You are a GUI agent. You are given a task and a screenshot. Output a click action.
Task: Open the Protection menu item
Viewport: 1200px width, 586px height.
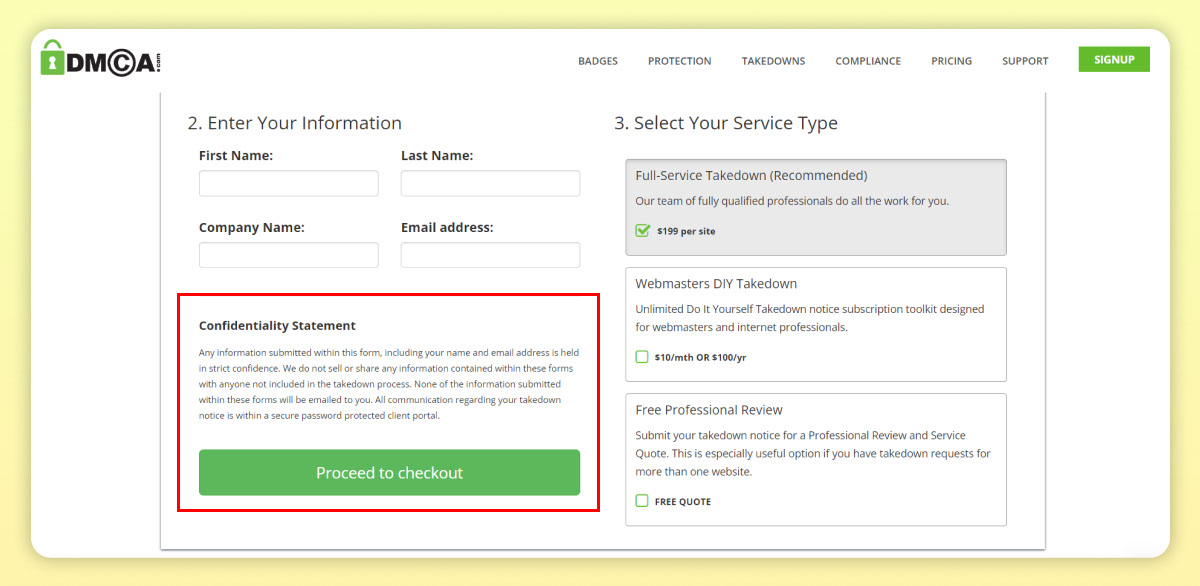[x=679, y=61]
